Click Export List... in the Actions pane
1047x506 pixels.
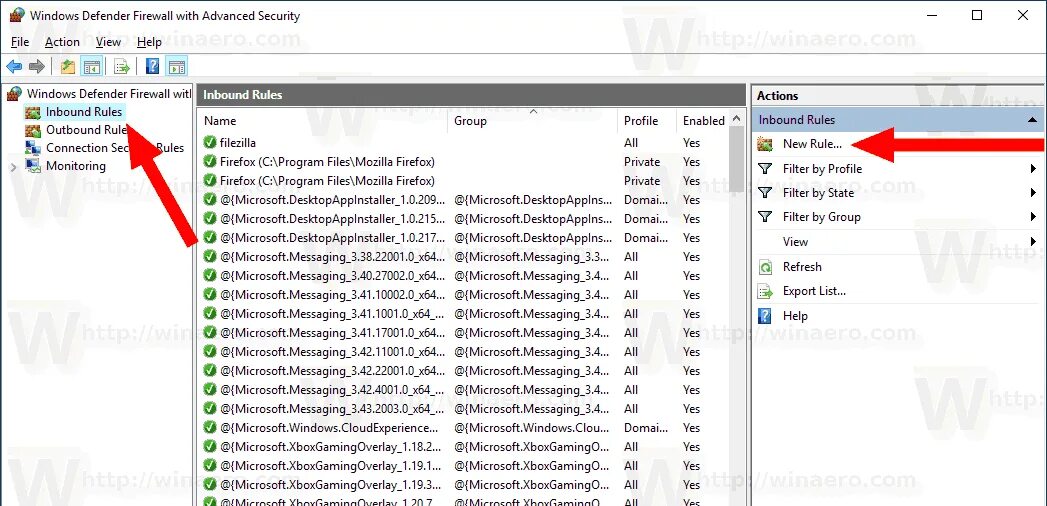[814, 291]
